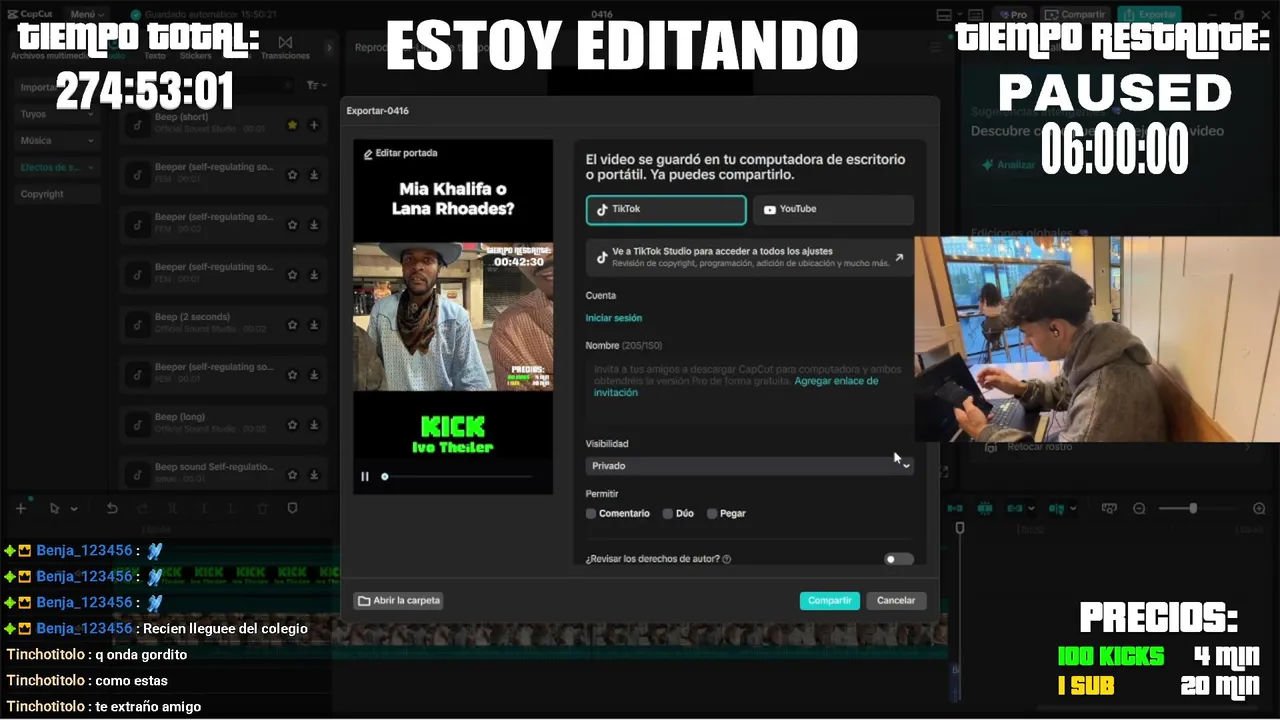Adjust the timeline zoom slider

tap(1192, 509)
